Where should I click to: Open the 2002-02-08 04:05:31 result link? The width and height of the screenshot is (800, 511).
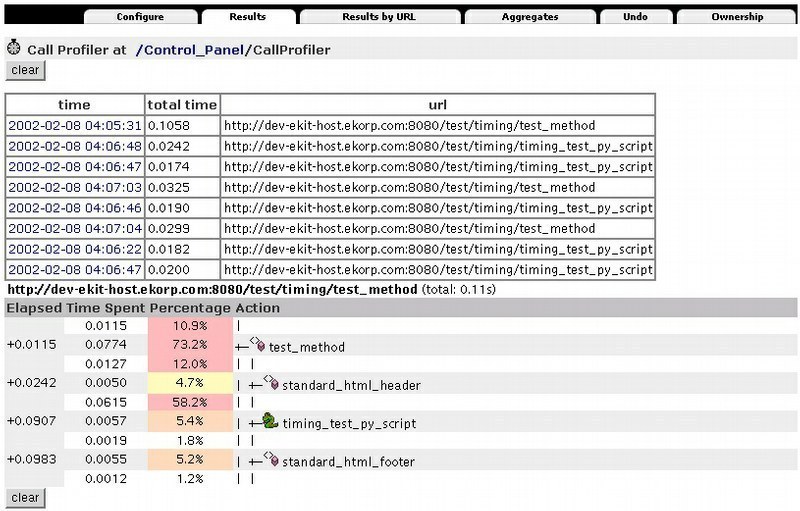(74, 126)
